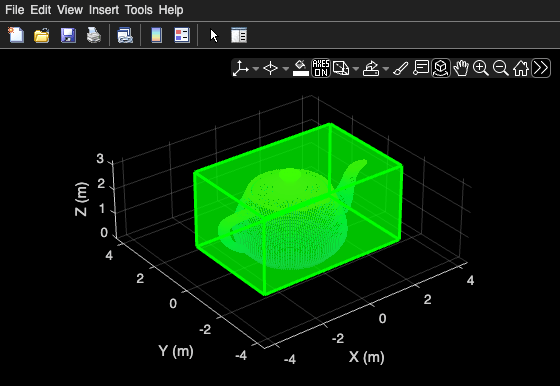Viewport: 560px width, 386px height.
Task: Open the Tools menu
Action: point(139,10)
